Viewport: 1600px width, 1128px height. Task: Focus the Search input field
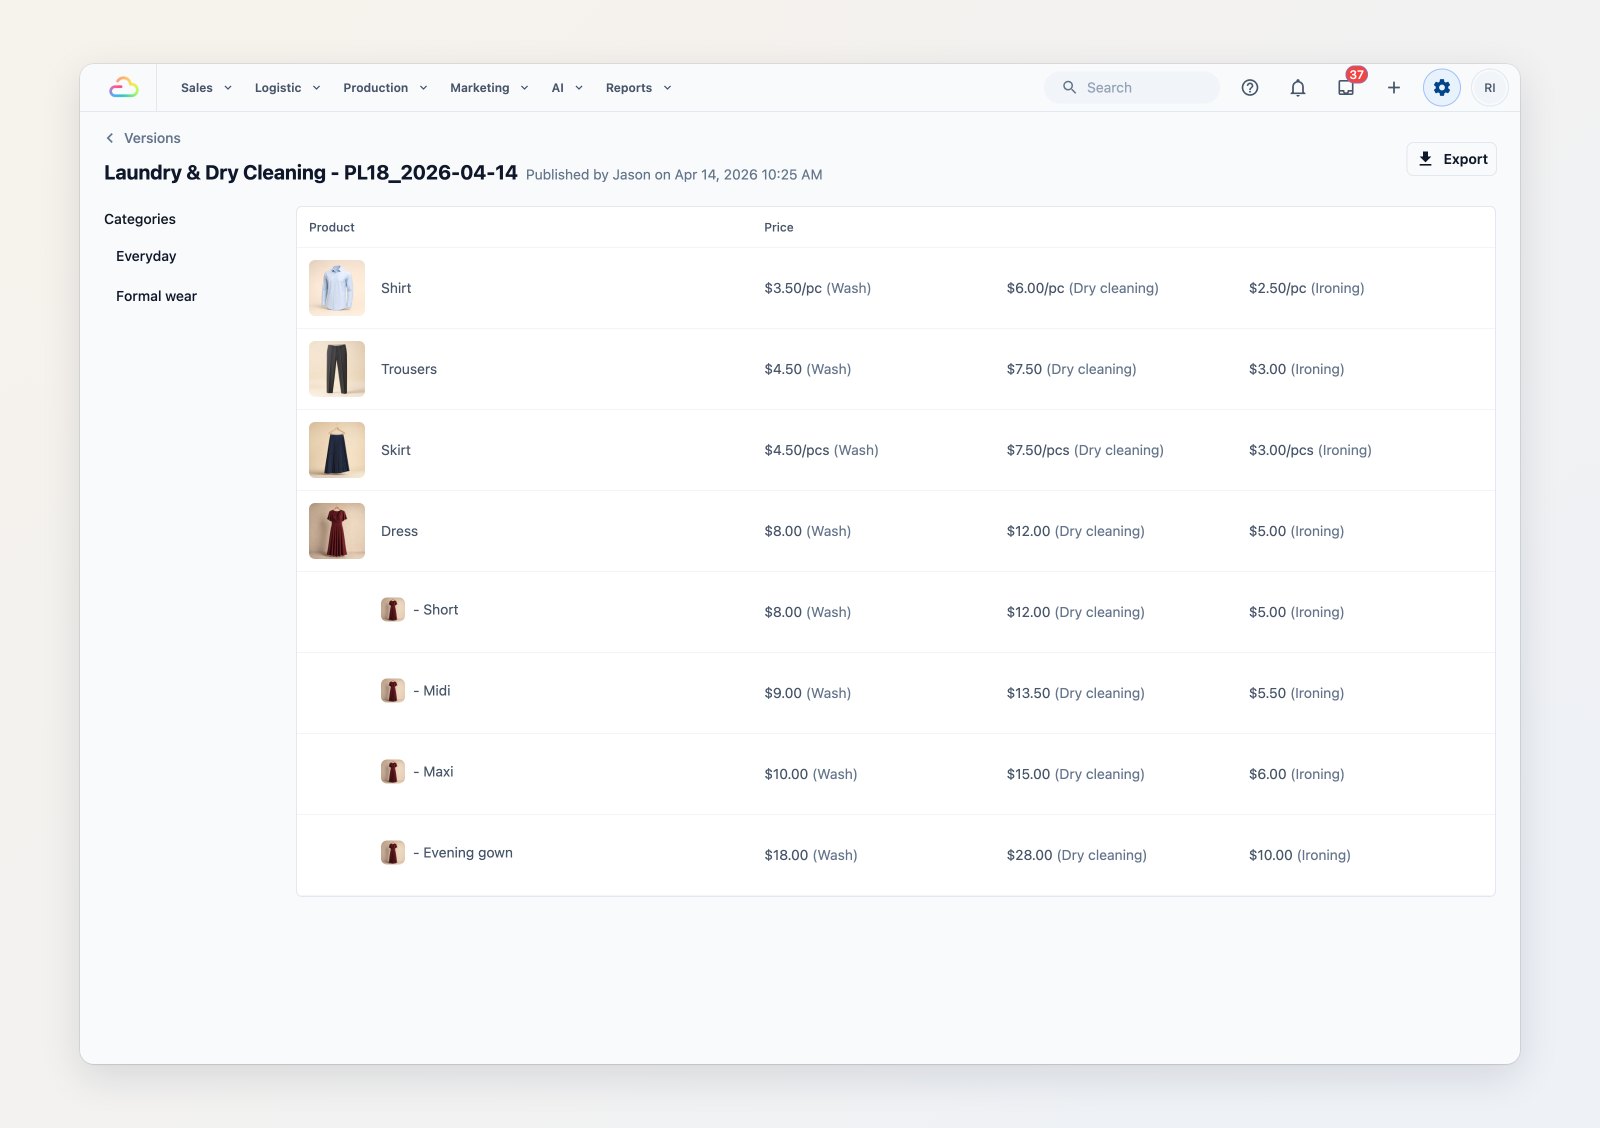[1132, 88]
